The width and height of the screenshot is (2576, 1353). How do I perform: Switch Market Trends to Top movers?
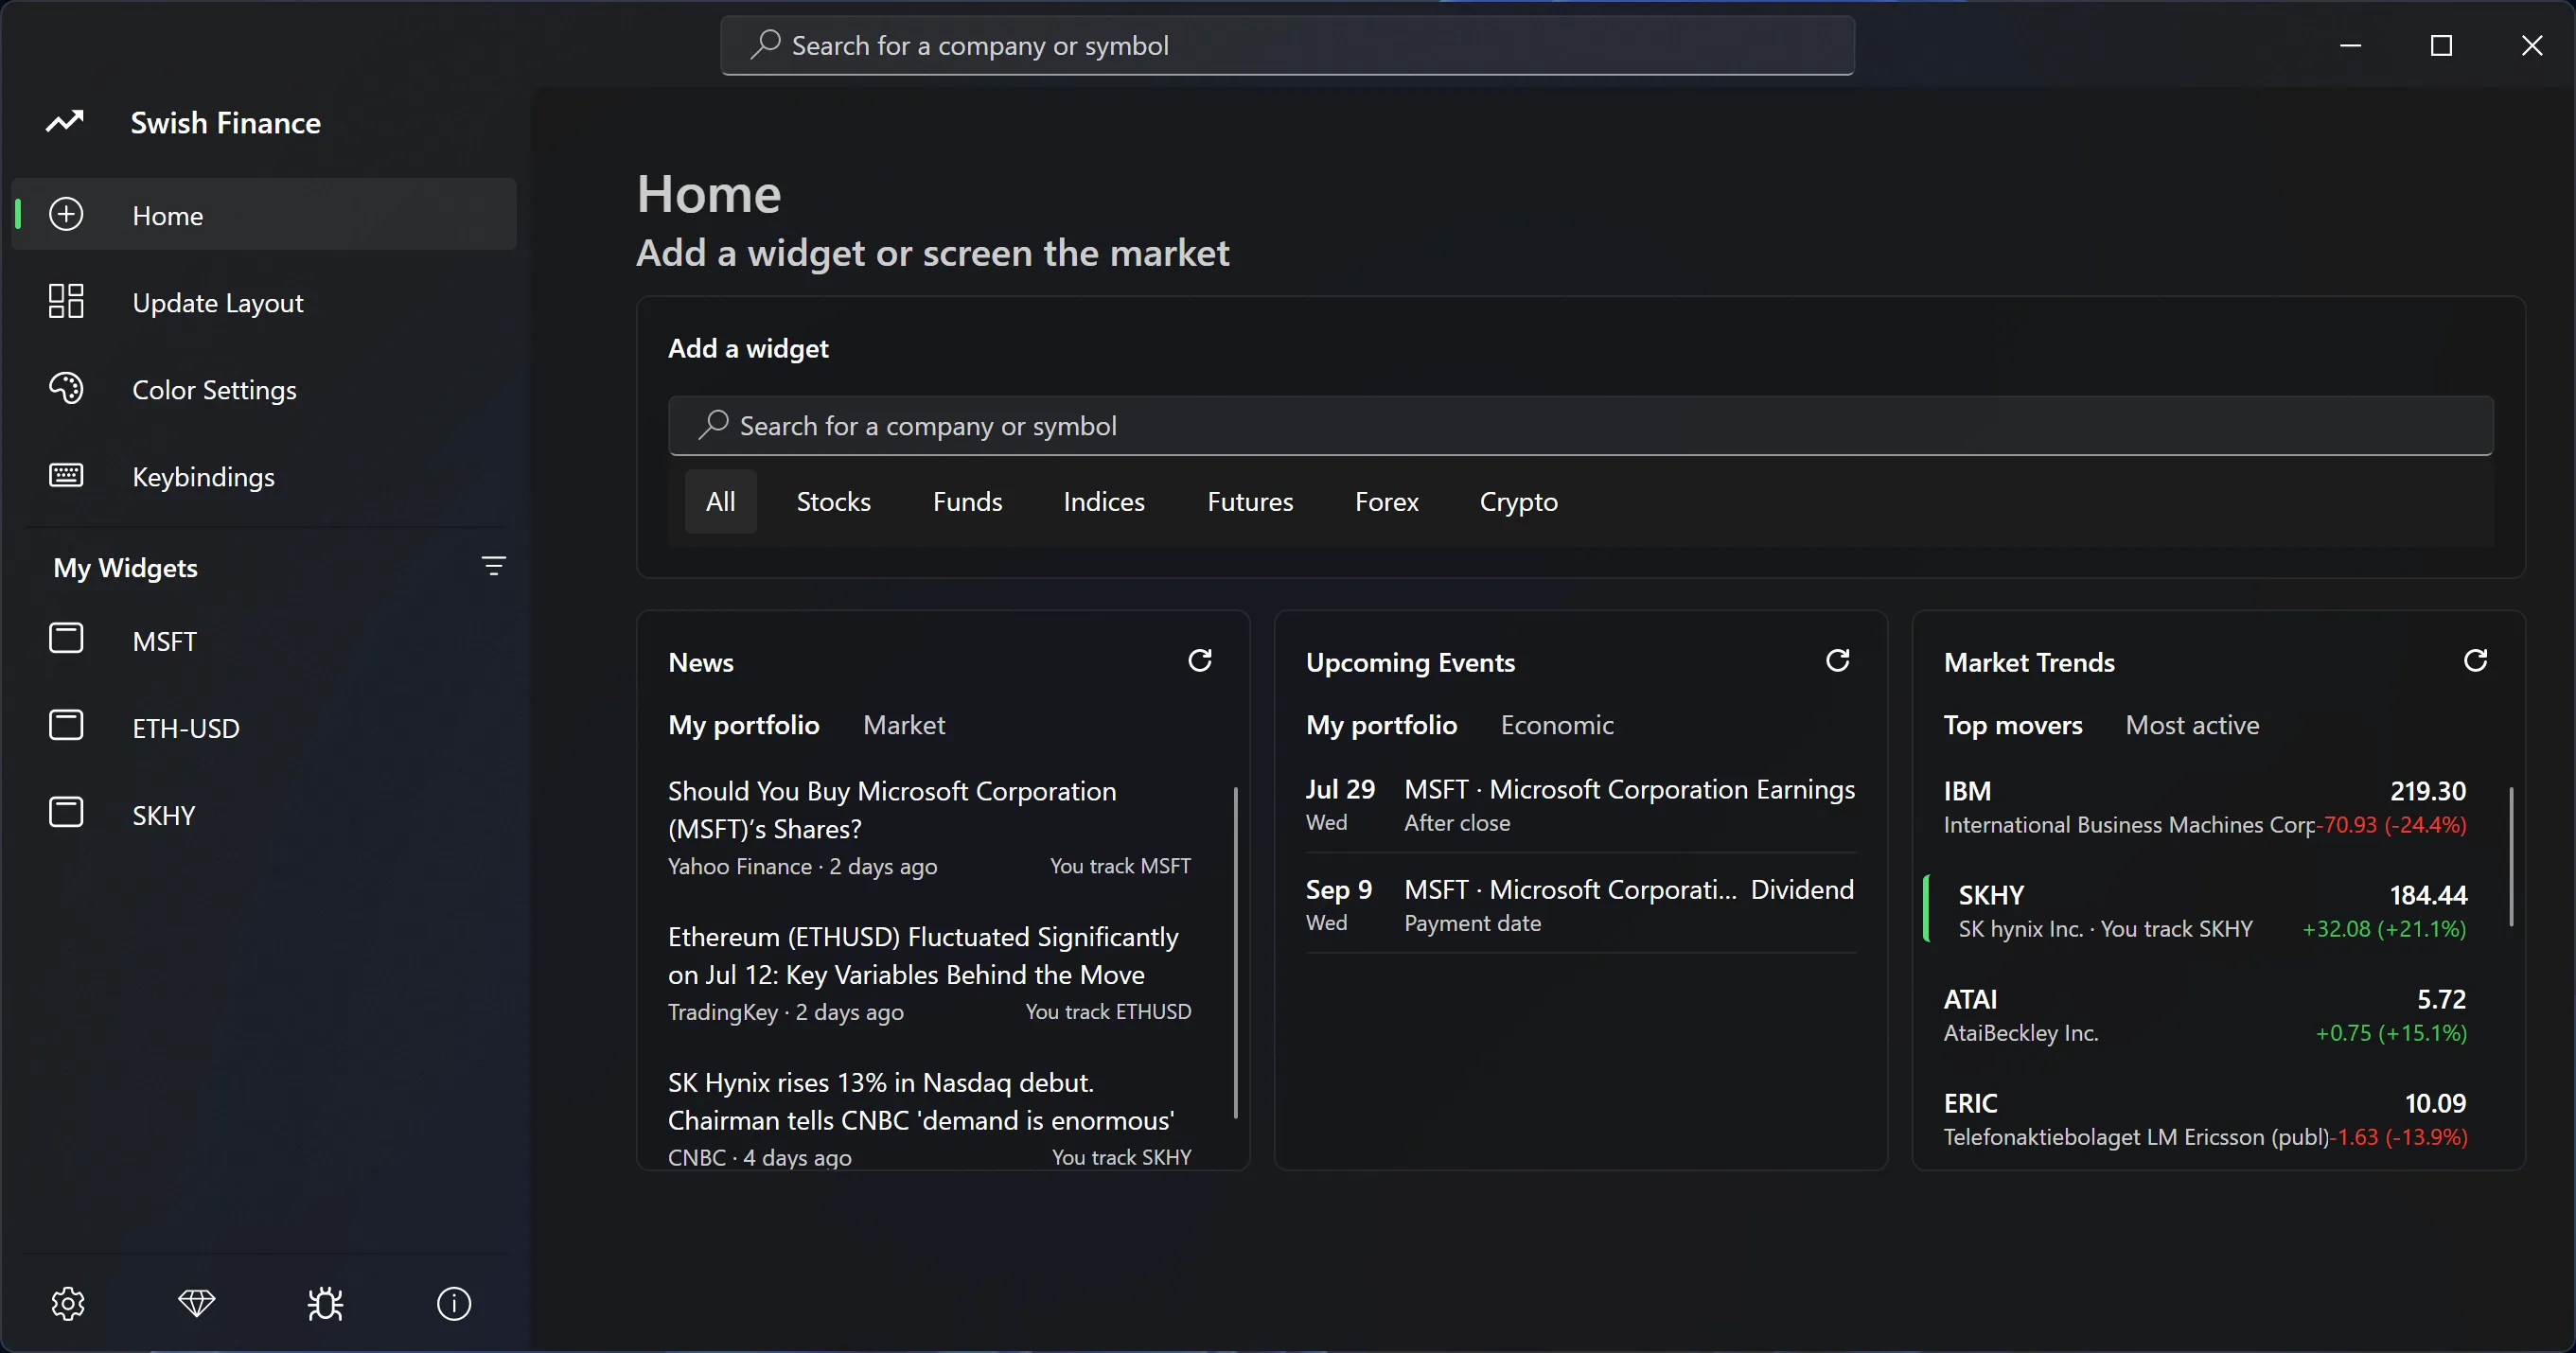coord(2013,724)
